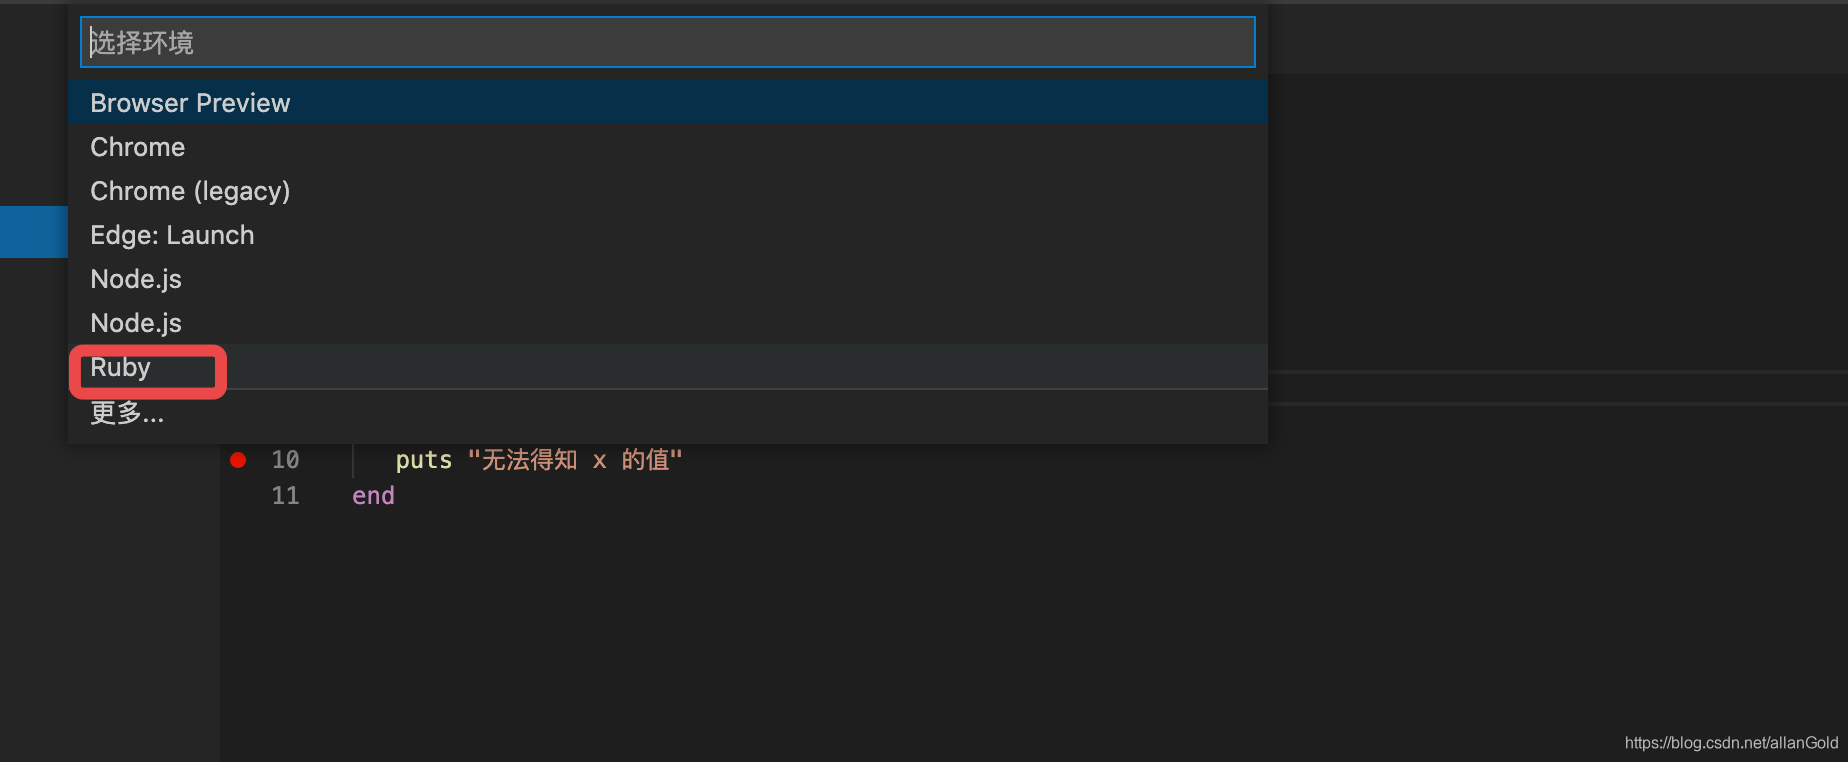Viewport: 1848px width, 762px height.
Task: Click the puts statement on line 10
Action: (x=422, y=459)
